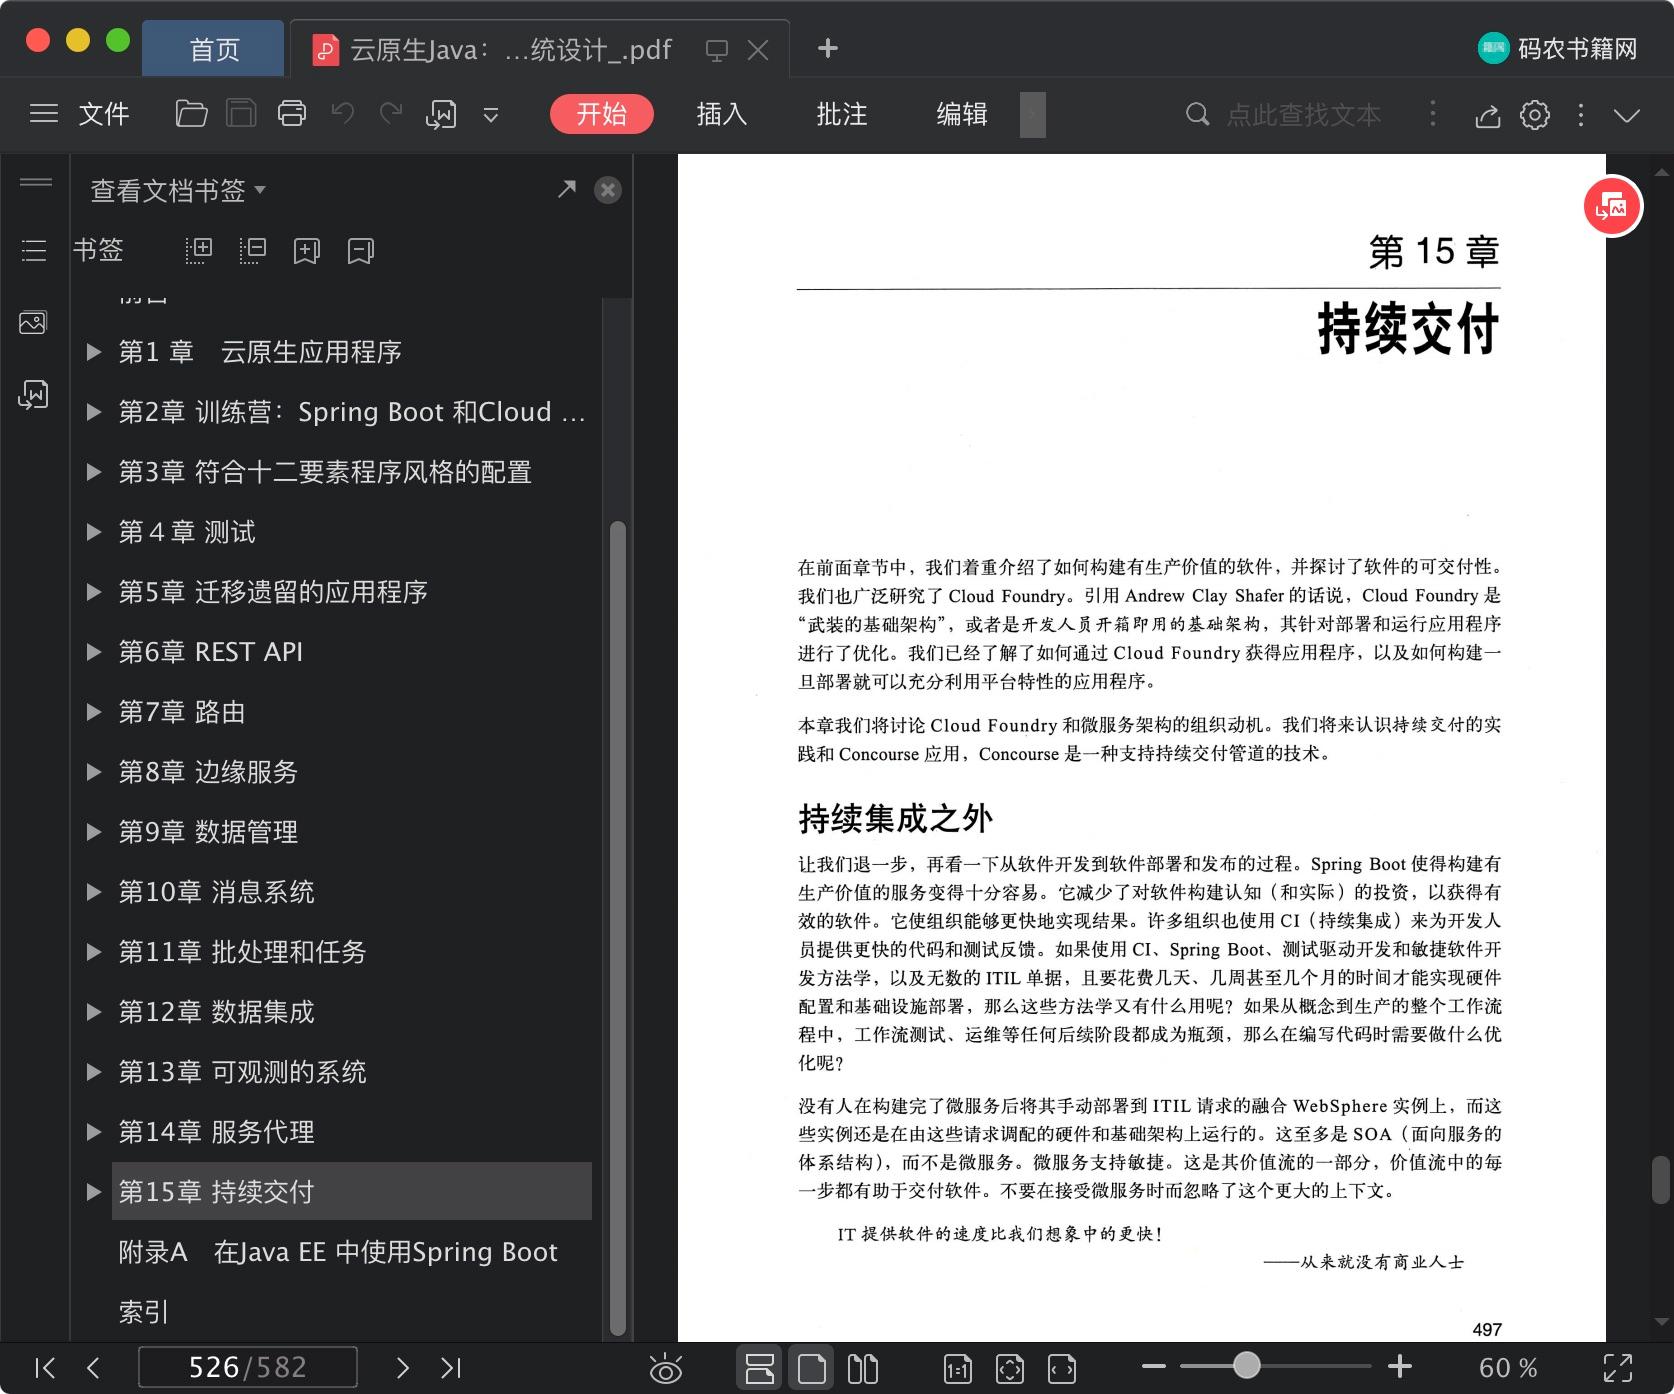Fit page width icon
Image resolution: width=1674 pixels, height=1394 pixels.
pos(1062,1368)
